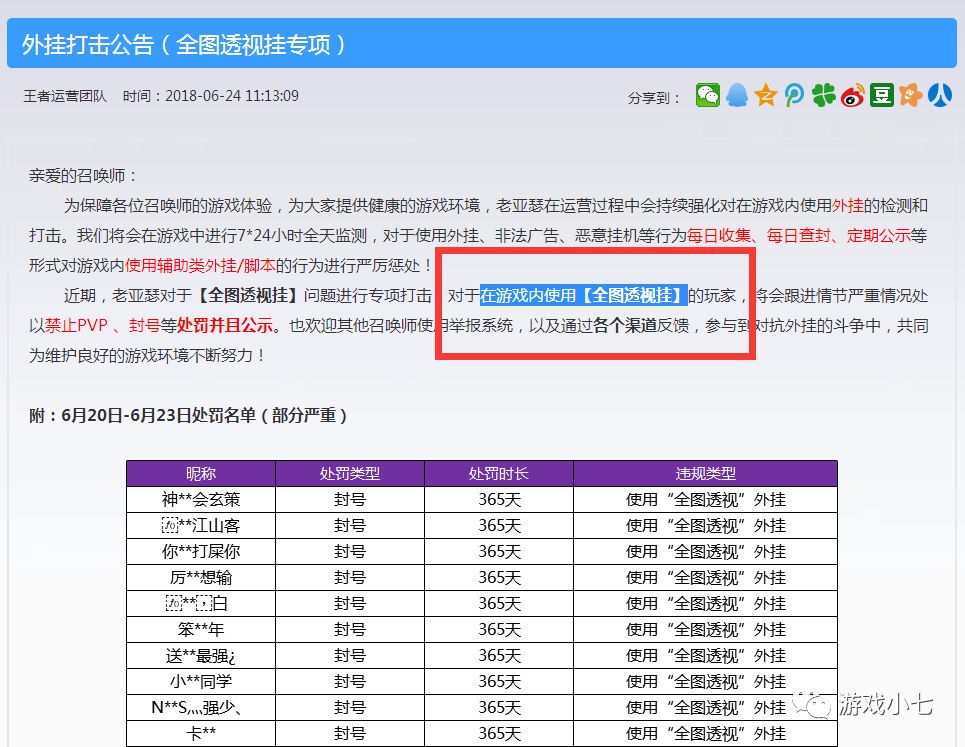Image resolution: width=965 pixels, height=747 pixels.
Task: Click the nickname cell 厉**想输
Action: tap(201, 577)
